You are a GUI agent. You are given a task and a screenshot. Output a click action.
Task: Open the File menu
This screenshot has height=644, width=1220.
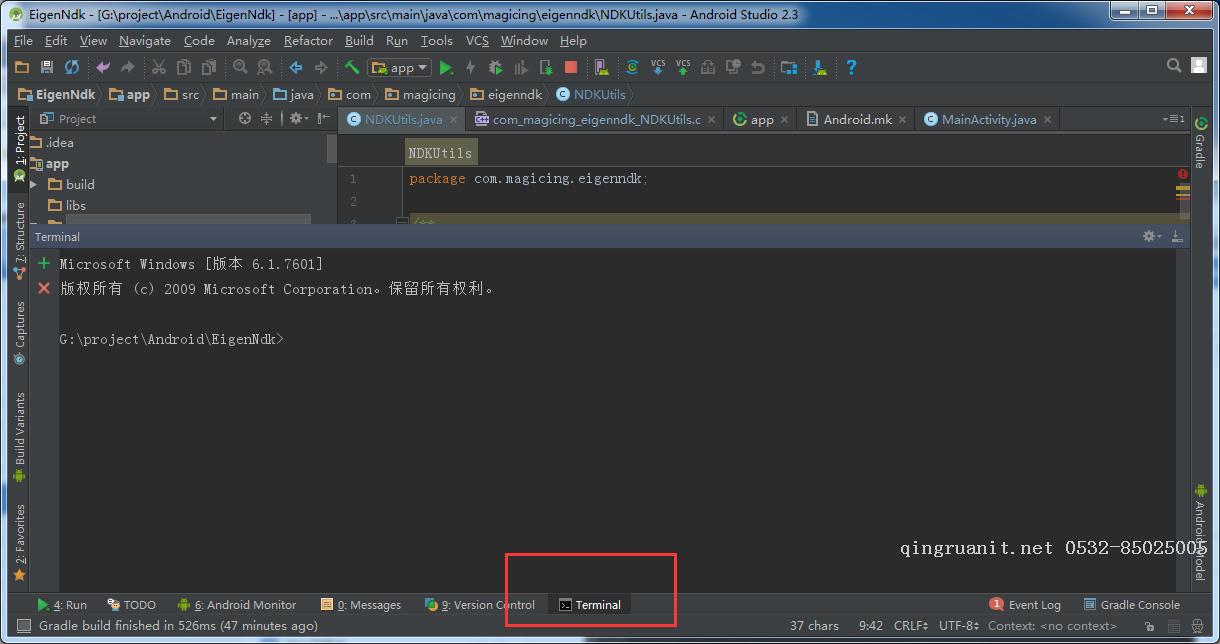(23, 41)
